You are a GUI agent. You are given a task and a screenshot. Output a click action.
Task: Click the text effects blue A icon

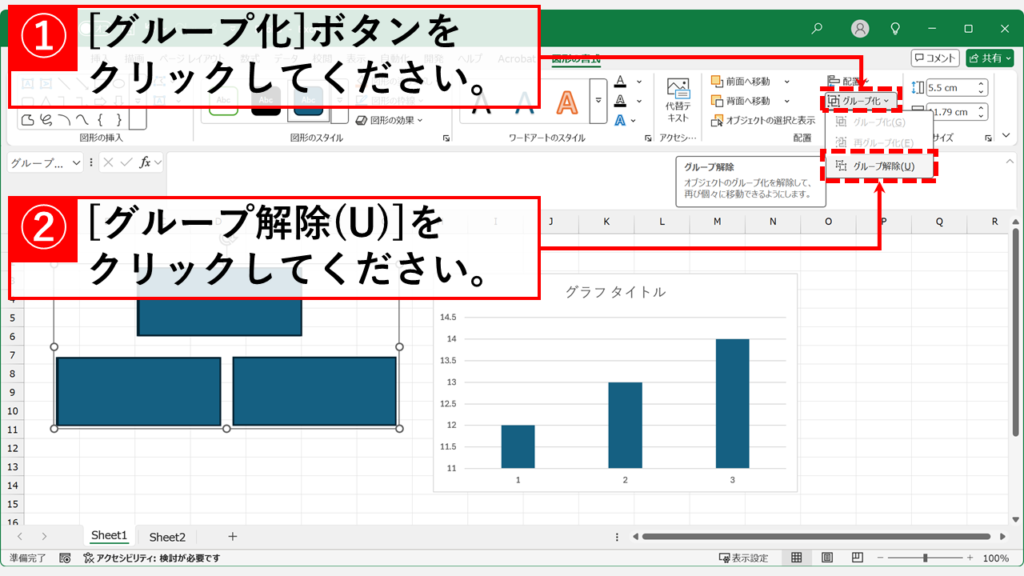point(620,120)
